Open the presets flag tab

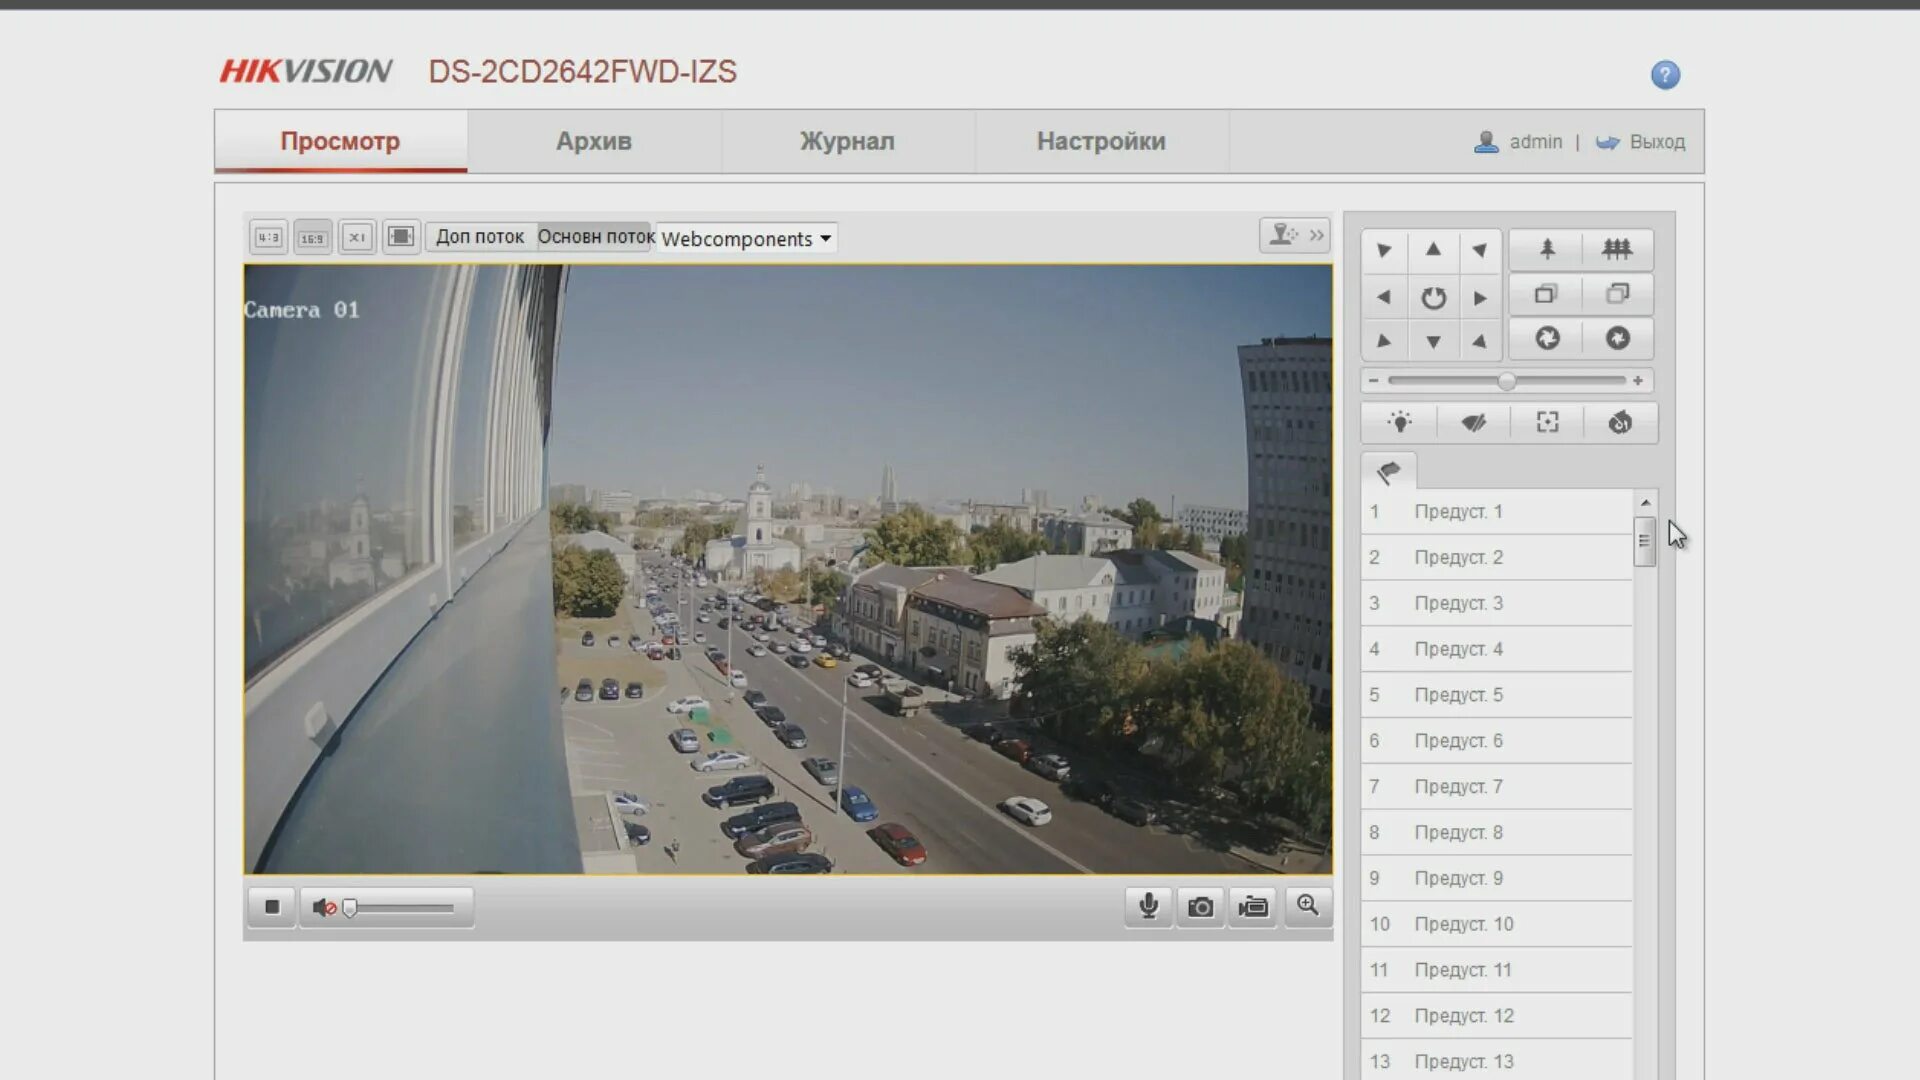pos(1389,471)
